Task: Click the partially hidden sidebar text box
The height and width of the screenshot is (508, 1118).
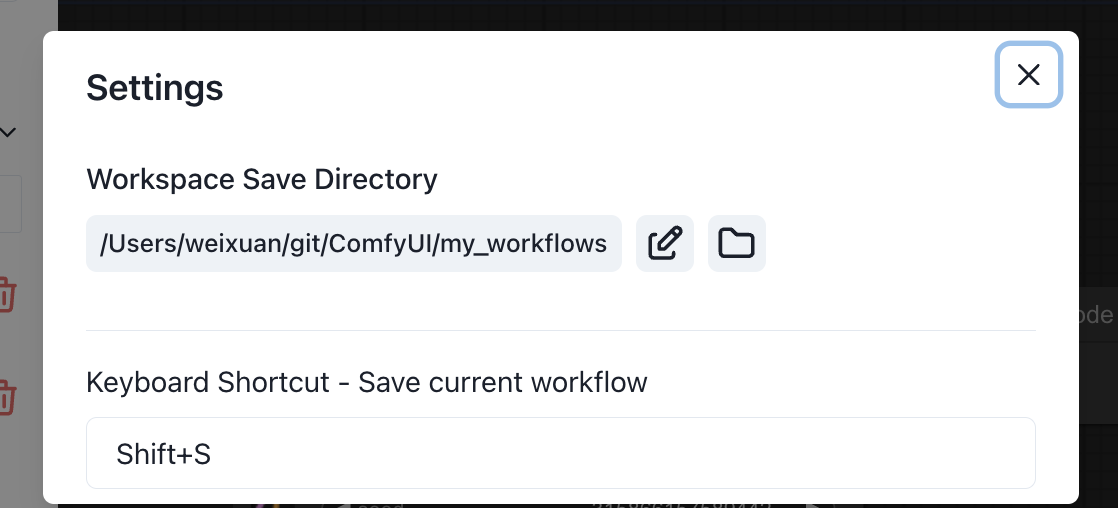Action: pyautogui.click(x=10, y=204)
